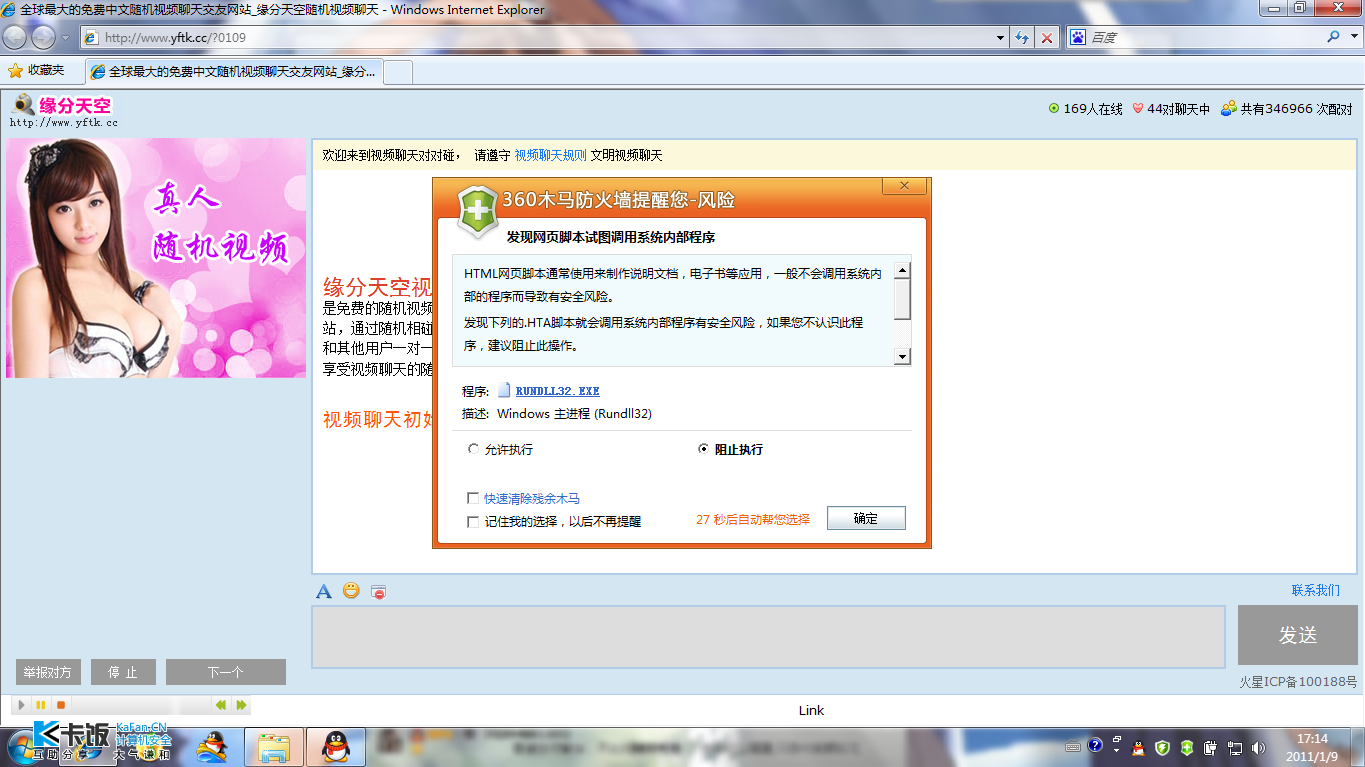Image resolution: width=1365 pixels, height=767 pixels.
Task: Click the volume speaker tray icon
Action: (1258, 747)
